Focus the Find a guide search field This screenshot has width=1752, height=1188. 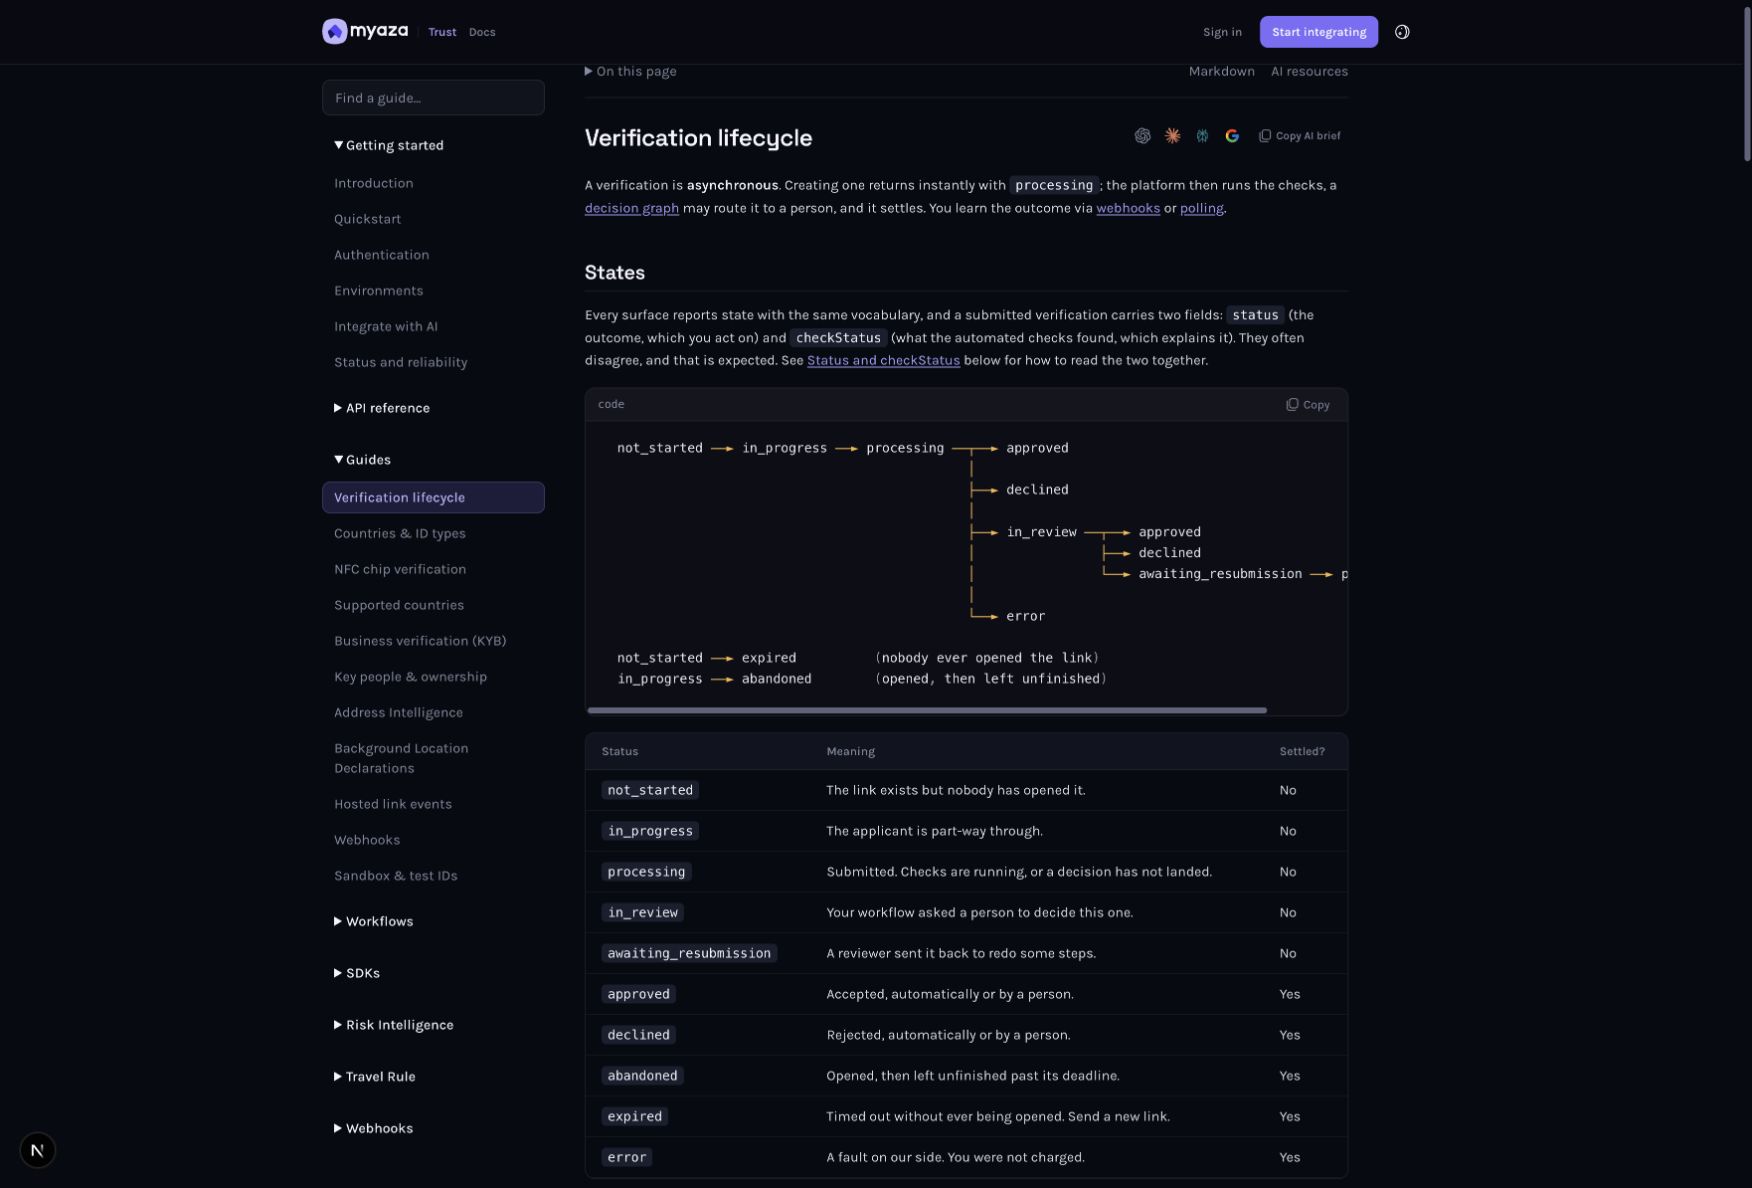(x=433, y=98)
